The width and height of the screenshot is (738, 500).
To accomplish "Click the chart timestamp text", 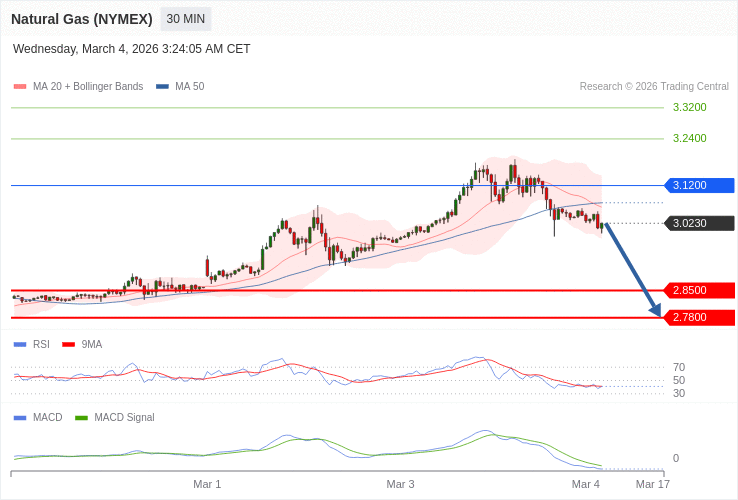I will (132, 49).
